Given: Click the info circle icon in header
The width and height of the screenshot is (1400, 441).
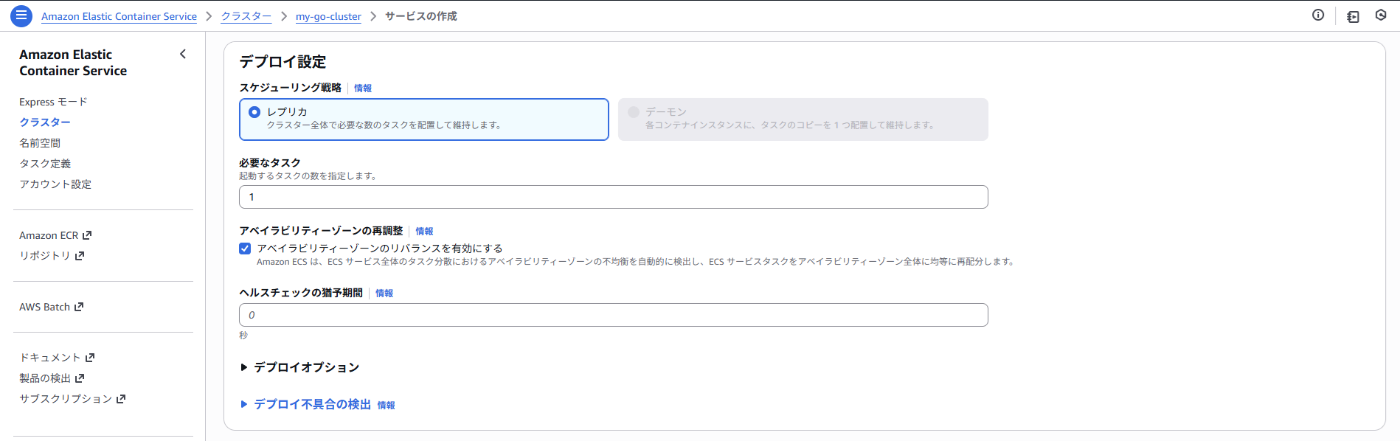Looking at the screenshot, I should (x=1317, y=16).
